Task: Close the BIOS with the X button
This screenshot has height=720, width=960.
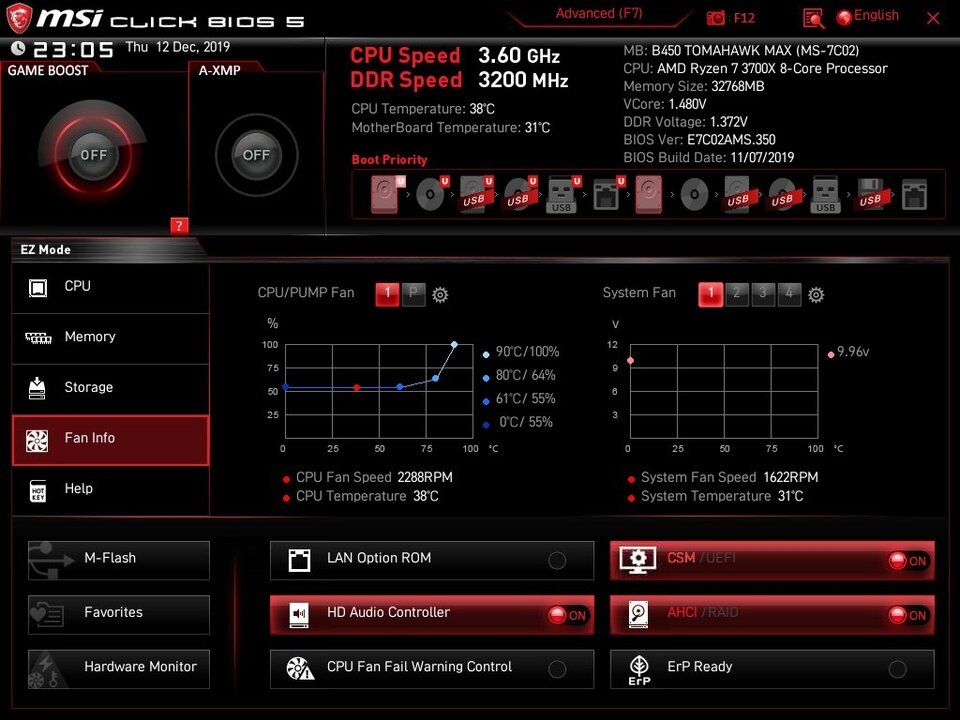Action: pyautogui.click(x=933, y=18)
